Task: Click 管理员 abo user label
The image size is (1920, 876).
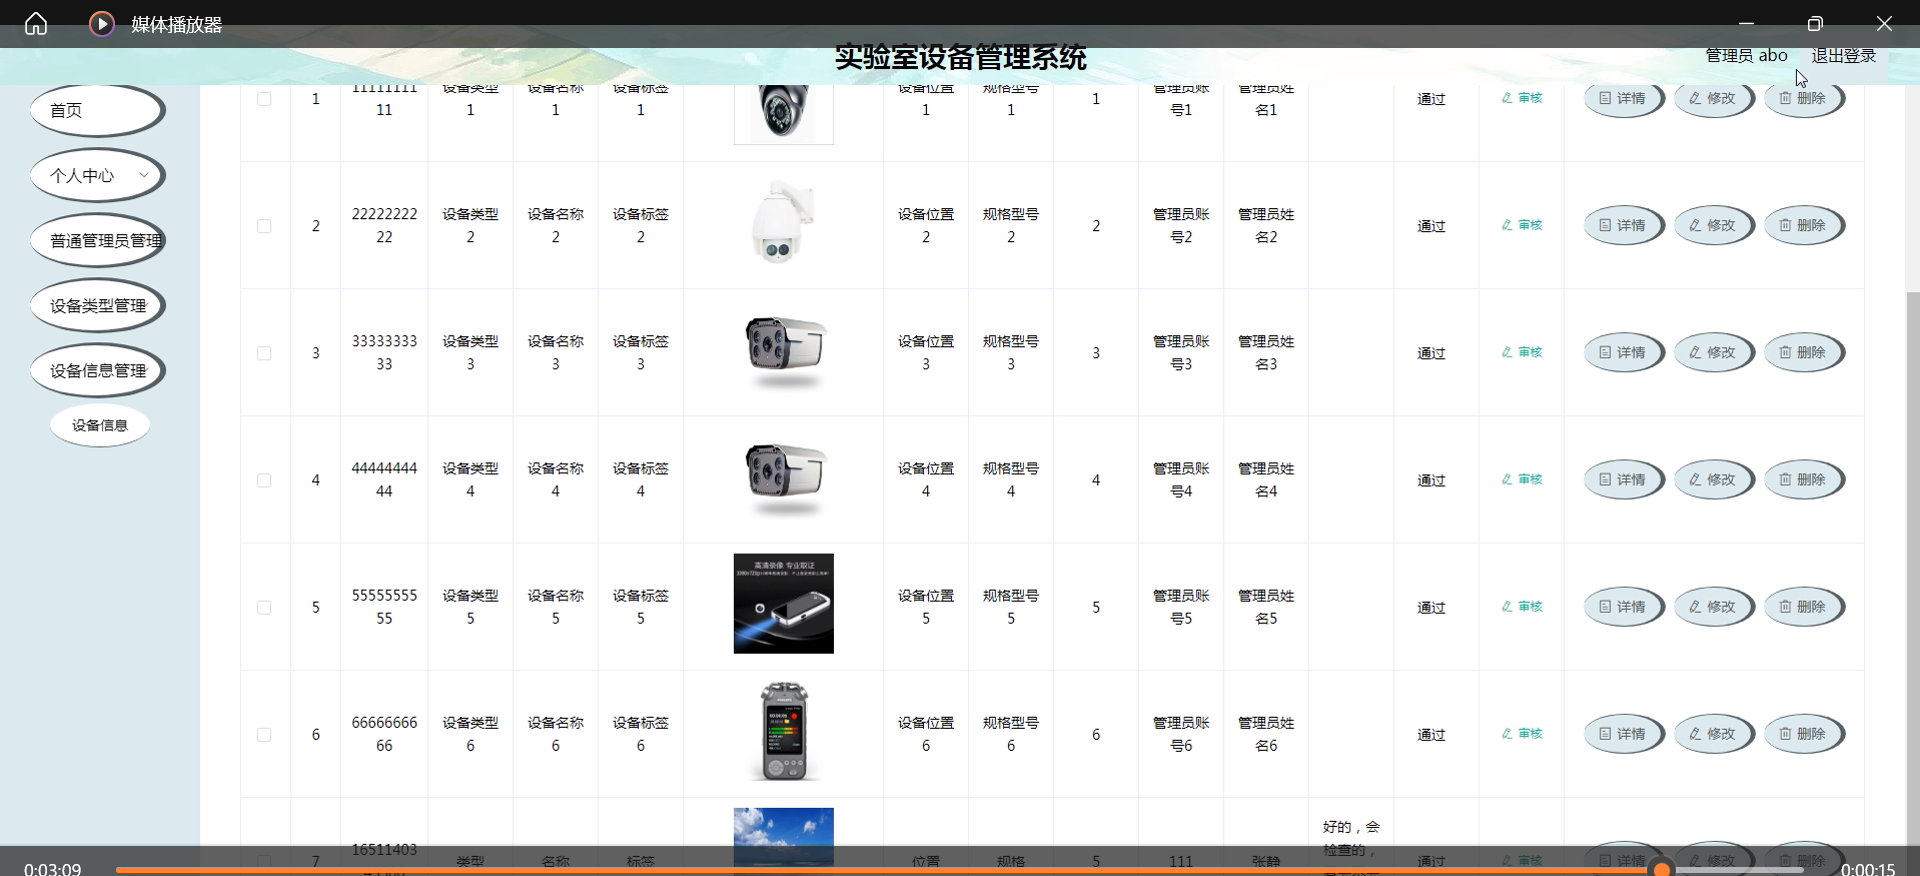Action: tap(1746, 56)
